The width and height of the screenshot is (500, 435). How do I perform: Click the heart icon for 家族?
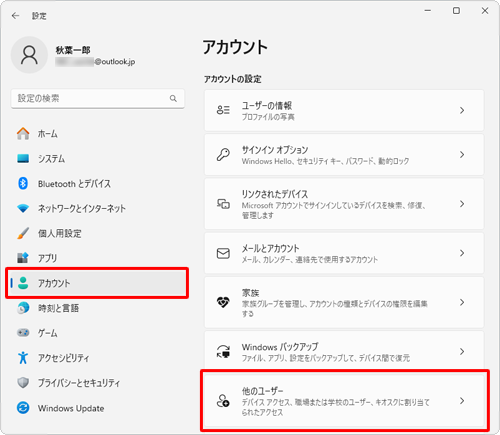(x=223, y=302)
